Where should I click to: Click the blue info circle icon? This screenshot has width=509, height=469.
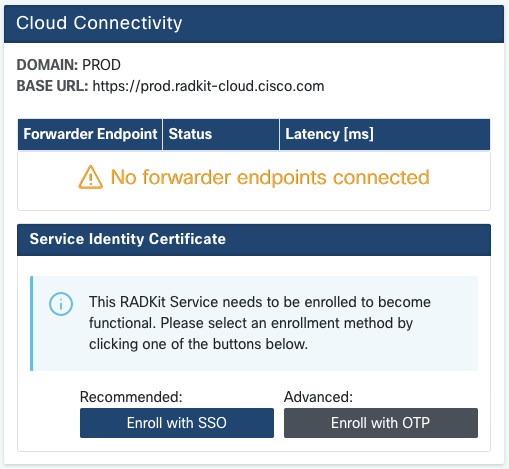[x=61, y=304]
